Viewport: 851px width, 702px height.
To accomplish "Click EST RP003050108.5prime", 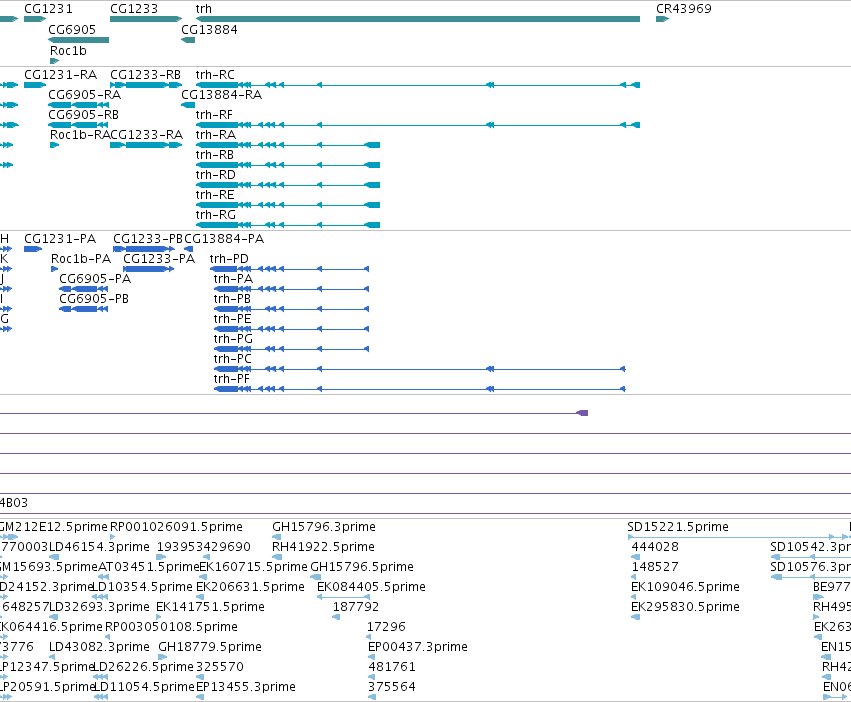I will pyautogui.click(x=172, y=627).
